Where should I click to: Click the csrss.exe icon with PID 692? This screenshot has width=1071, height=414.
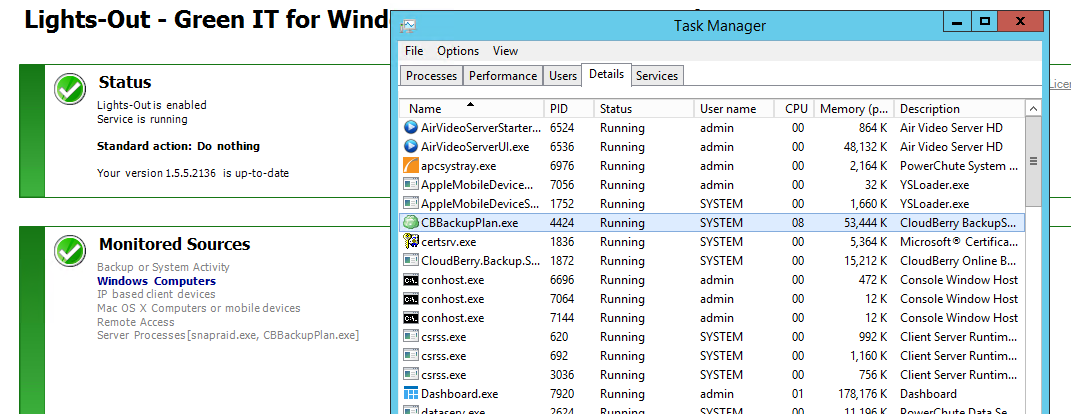tap(411, 356)
